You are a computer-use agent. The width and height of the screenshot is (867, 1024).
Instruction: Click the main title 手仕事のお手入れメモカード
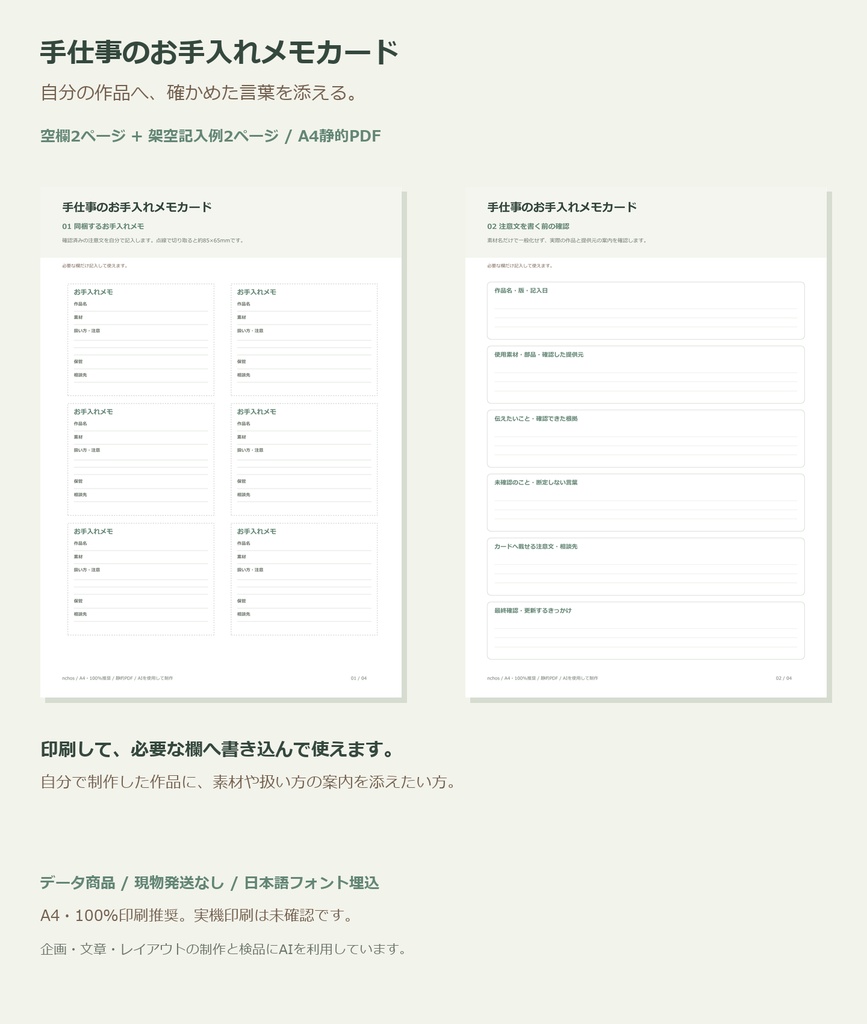tap(219, 52)
